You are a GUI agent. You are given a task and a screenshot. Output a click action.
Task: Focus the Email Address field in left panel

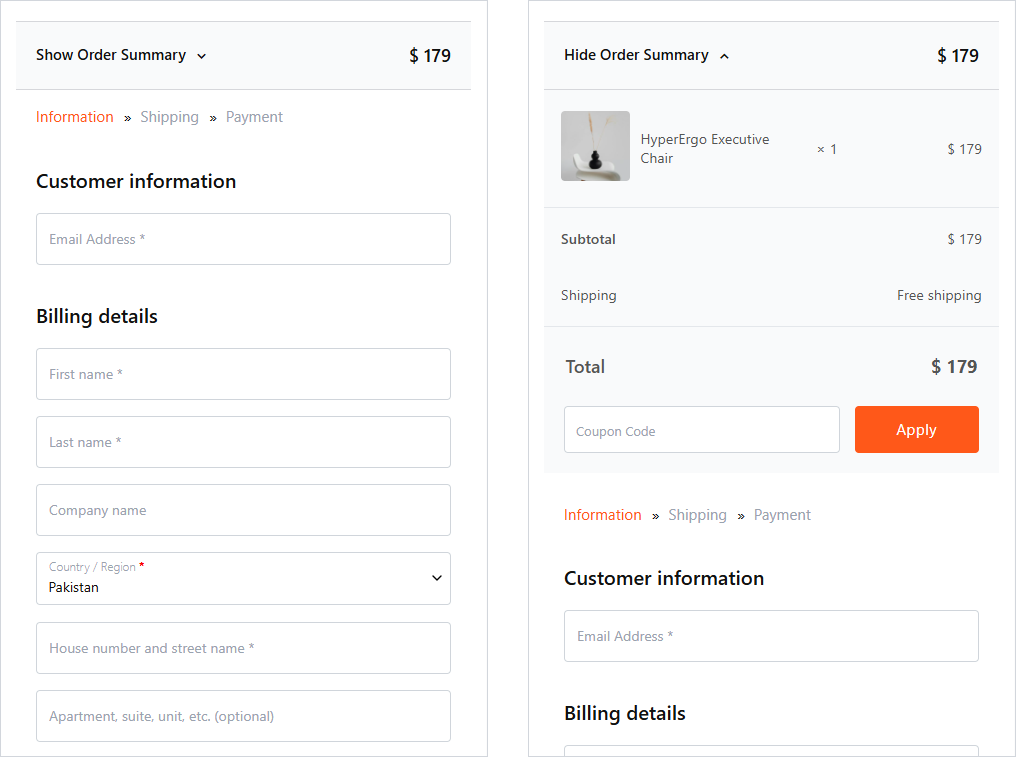243,239
